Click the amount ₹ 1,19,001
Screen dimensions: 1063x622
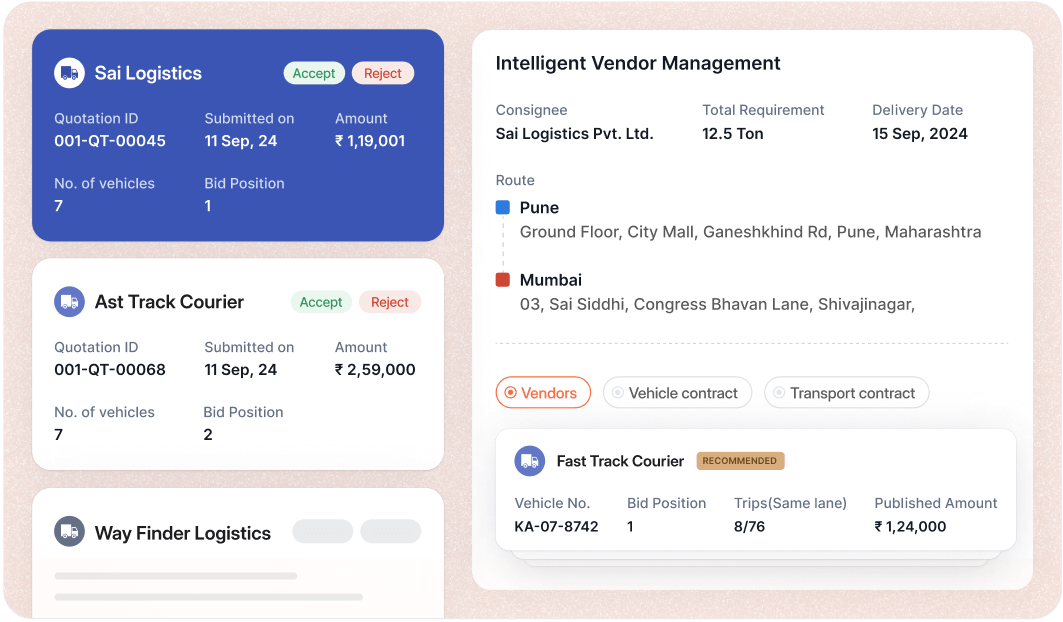(x=370, y=141)
